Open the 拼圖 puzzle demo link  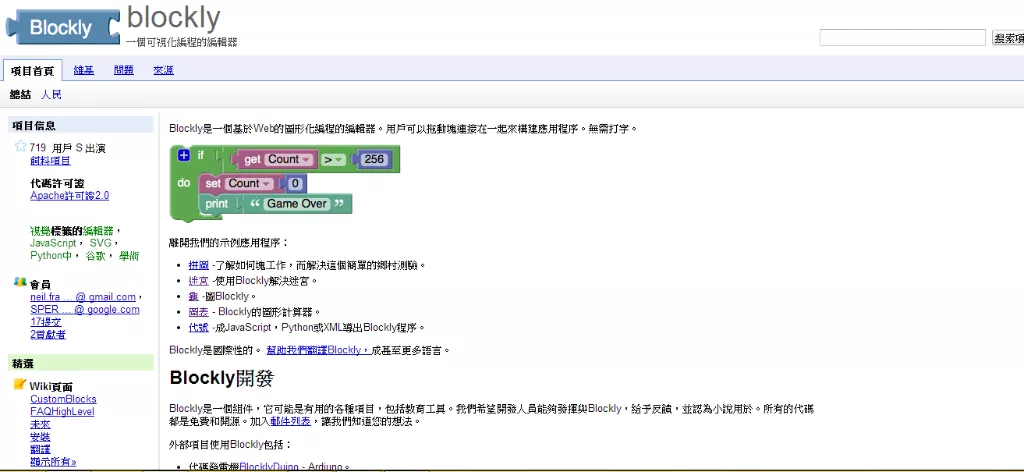point(199,265)
